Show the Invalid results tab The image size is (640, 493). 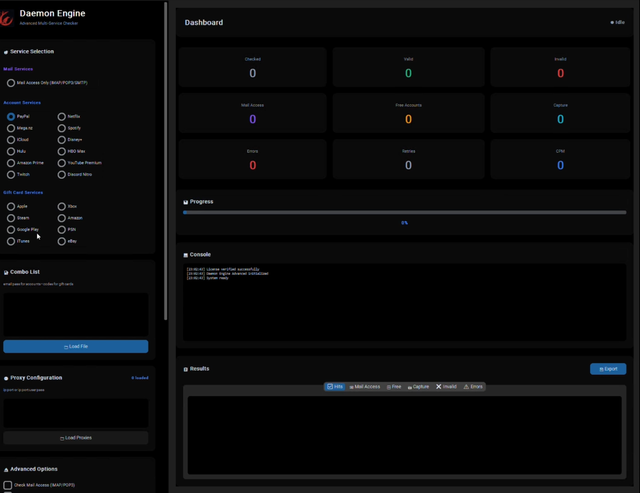point(446,386)
